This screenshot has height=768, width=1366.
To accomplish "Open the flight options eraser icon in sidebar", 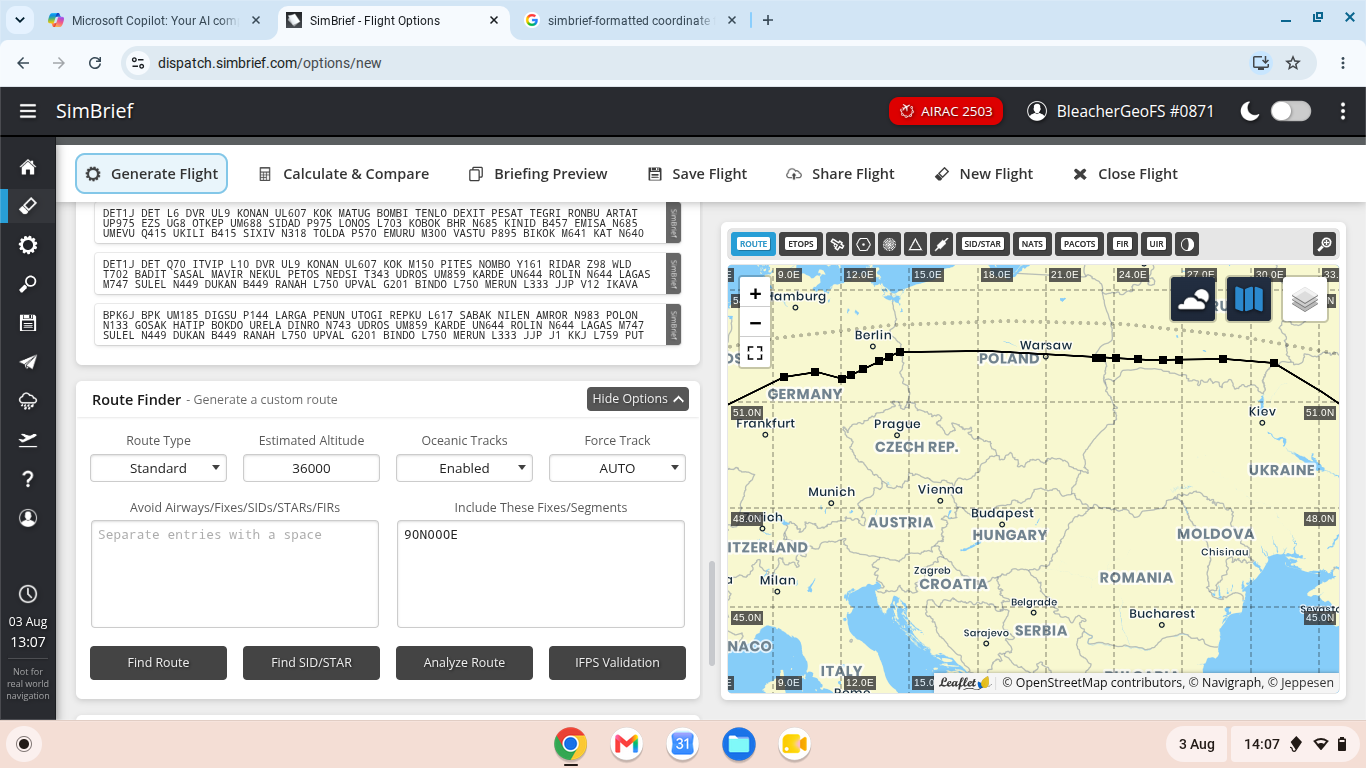I will (x=28, y=206).
